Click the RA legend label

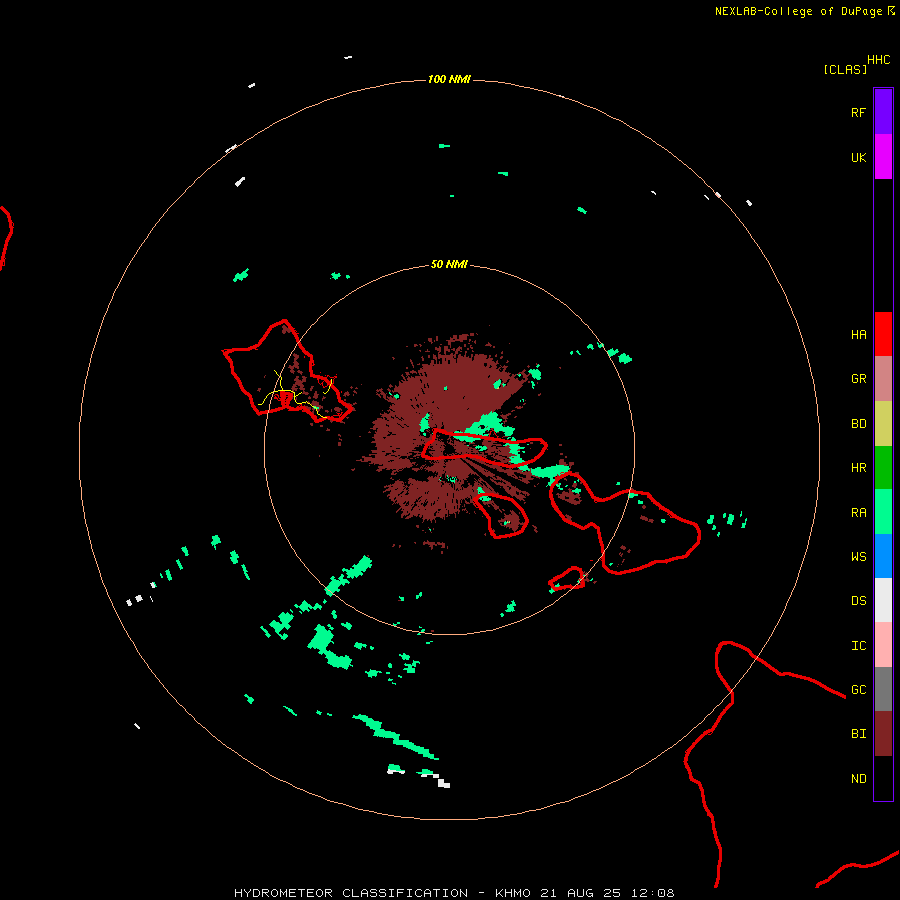(858, 513)
